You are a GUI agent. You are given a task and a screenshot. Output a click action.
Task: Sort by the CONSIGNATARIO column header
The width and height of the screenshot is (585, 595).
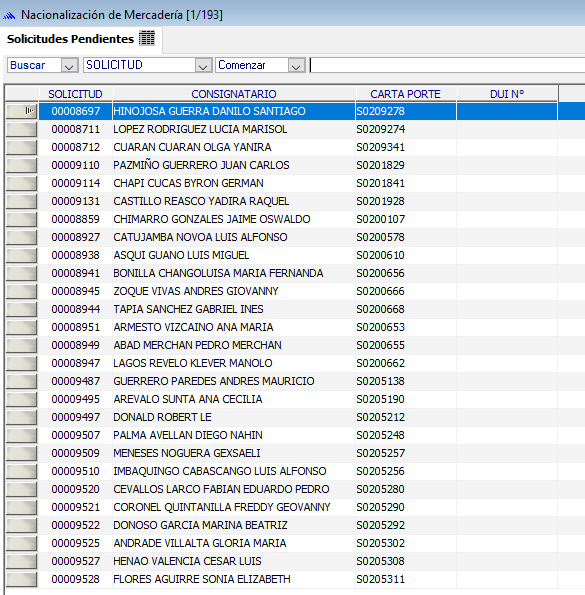point(234,94)
